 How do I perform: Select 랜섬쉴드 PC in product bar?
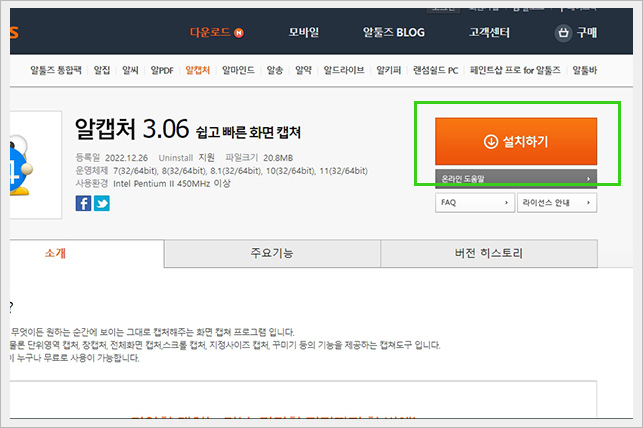pos(436,70)
